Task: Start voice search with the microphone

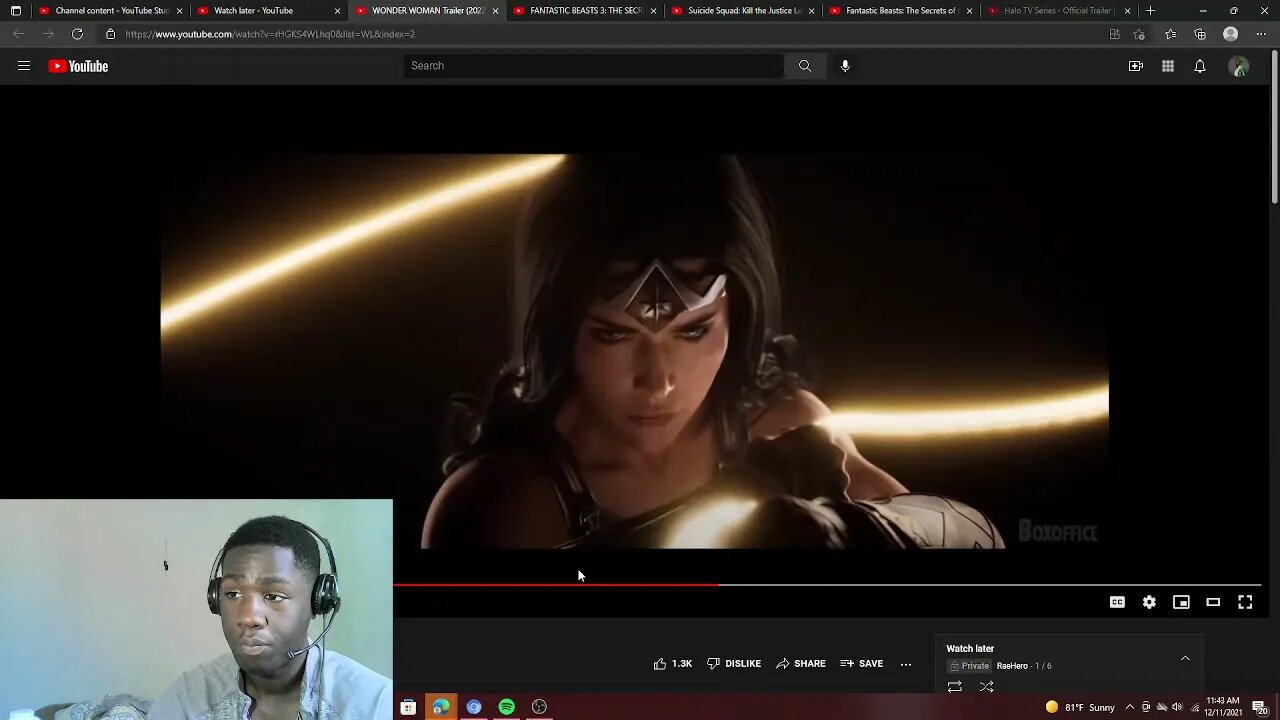Action: click(x=845, y=66)
